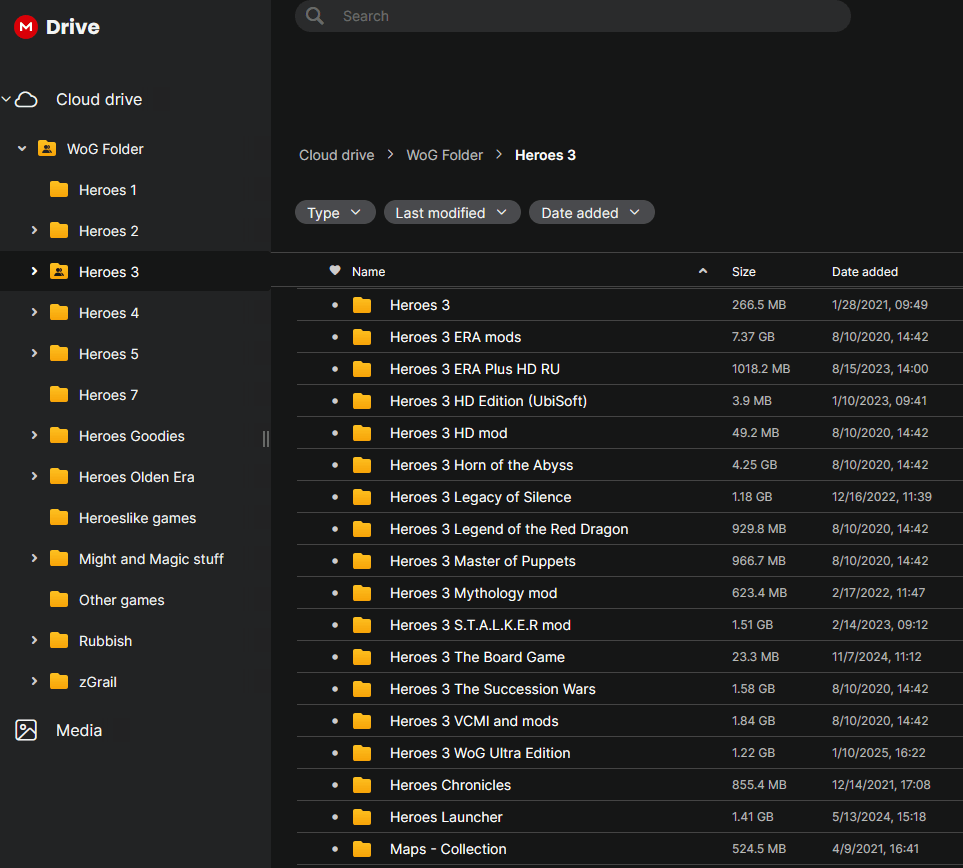
Task: Open the Media section icon
Action: click(x=27, y=730)
